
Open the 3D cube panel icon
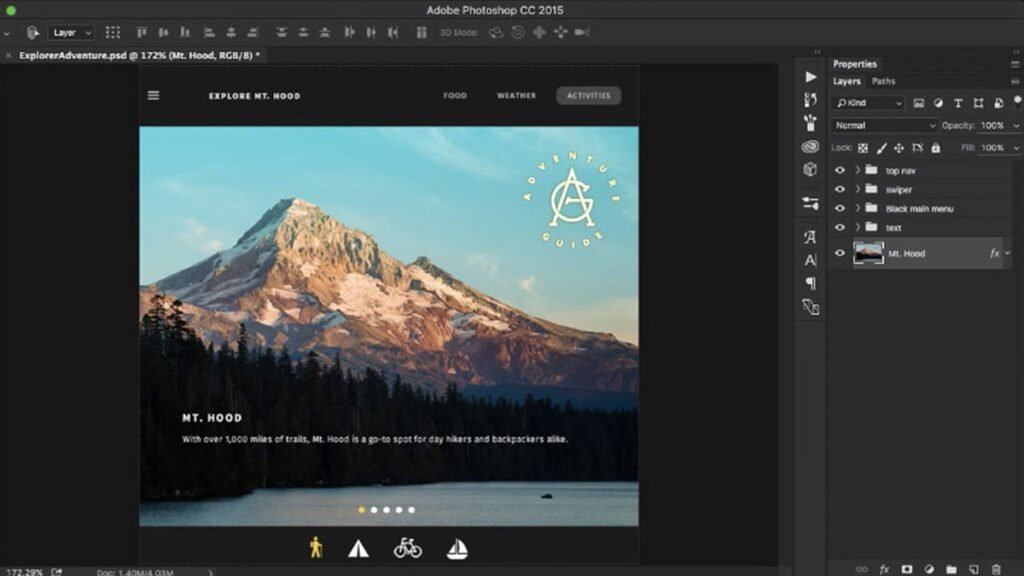(810, 169)
